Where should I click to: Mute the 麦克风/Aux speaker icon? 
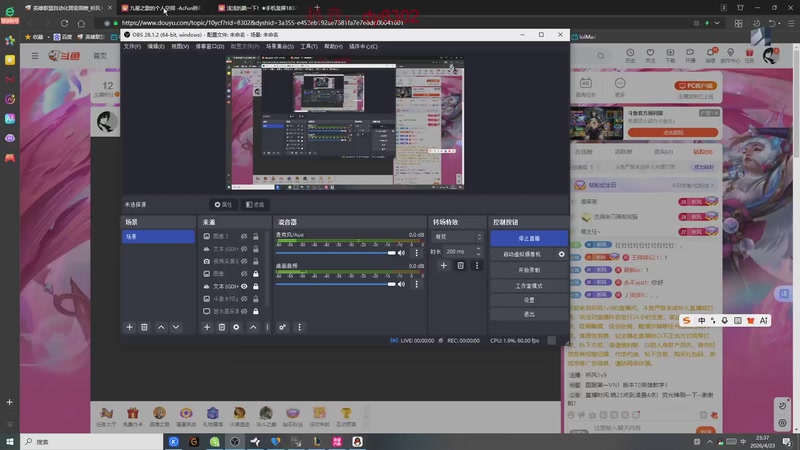(x=402, y=253)
